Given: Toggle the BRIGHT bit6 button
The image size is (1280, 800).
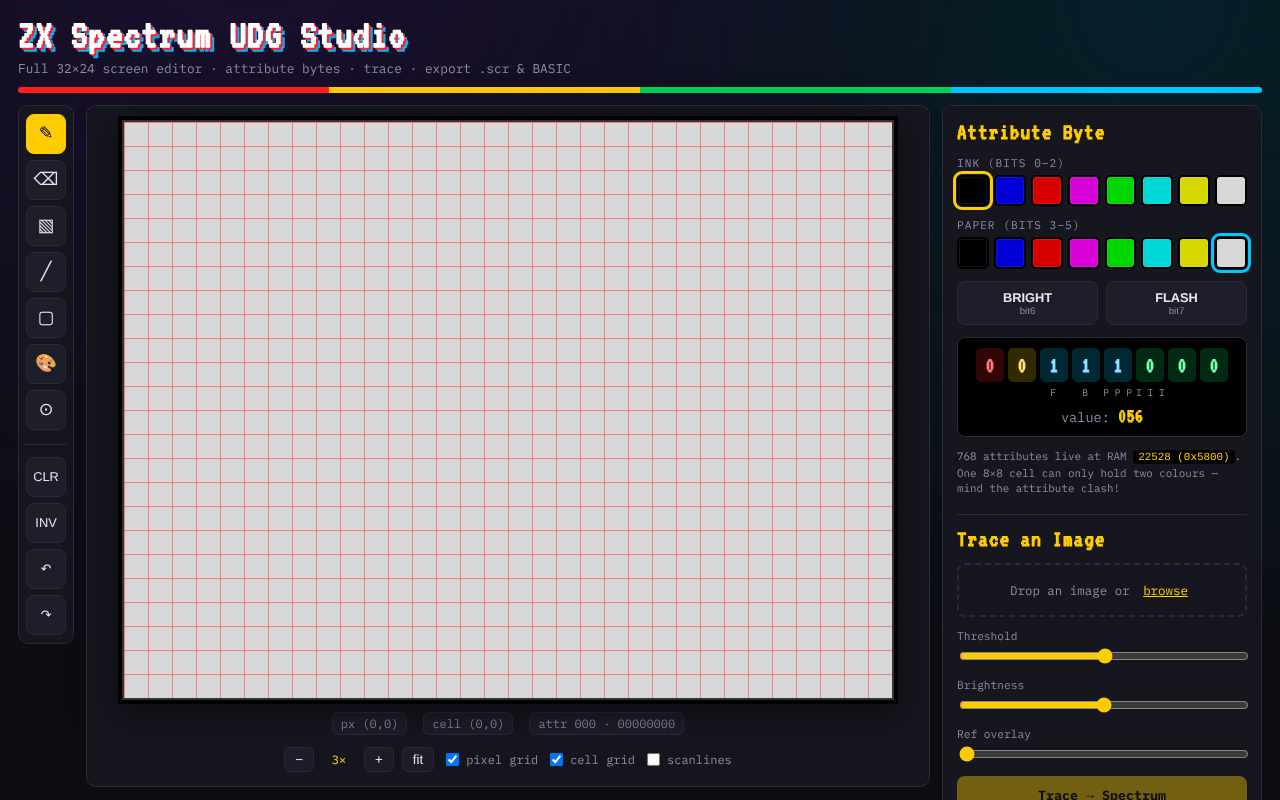Looking at the screenshot, I should (x=1027, y=303).
